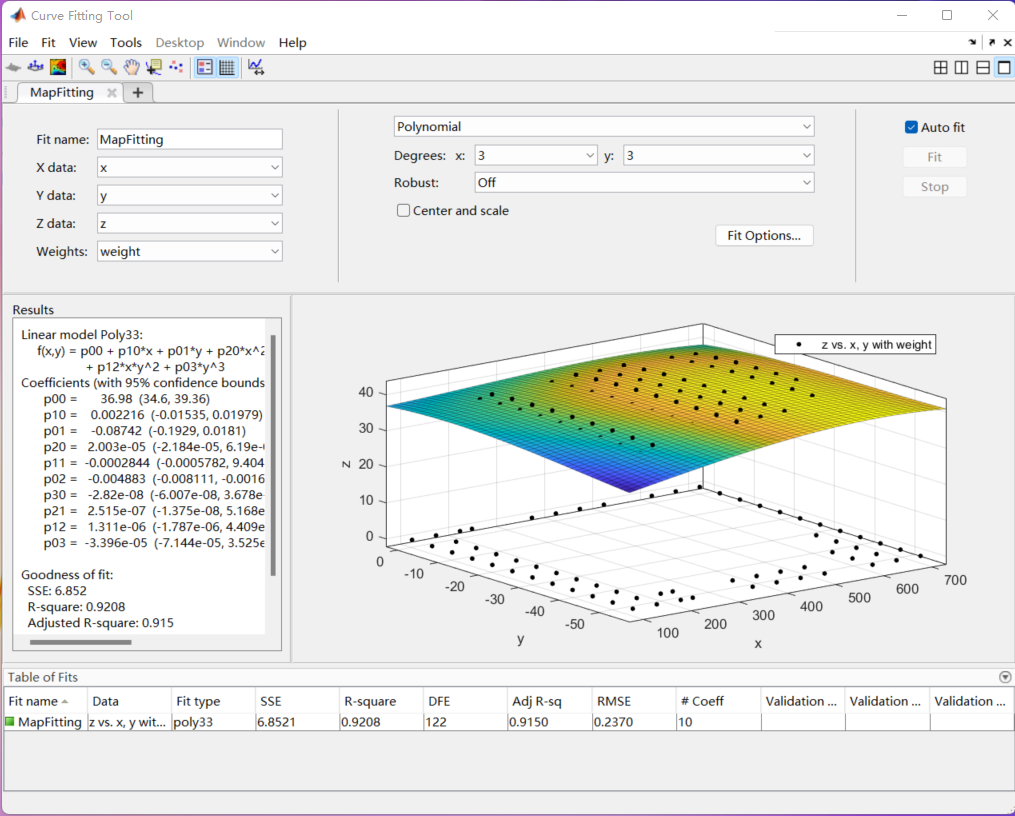Open the Tools menu
The image size is (1015, 816).
(x=126, y=43)
